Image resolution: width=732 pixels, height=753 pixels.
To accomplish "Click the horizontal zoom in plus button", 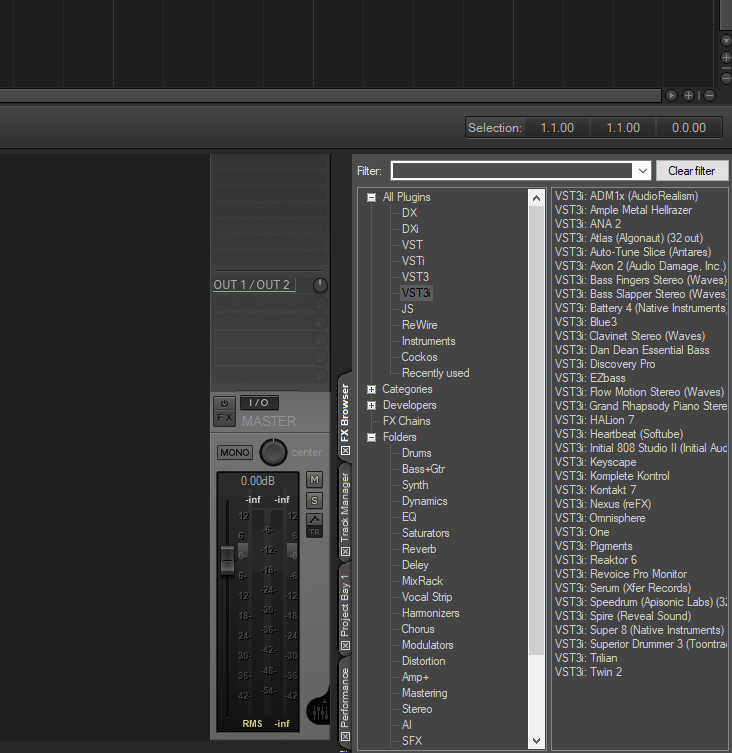I will (x=688, y=96).
